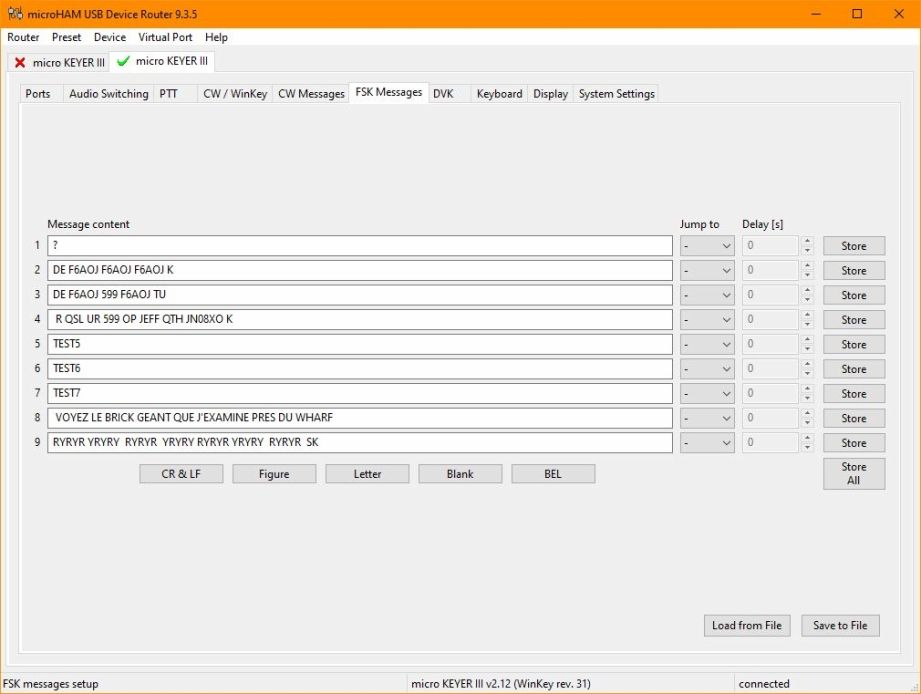Insert a CR & LF code
The width and height of the screenshot is (921, 694).
point(181,474)
